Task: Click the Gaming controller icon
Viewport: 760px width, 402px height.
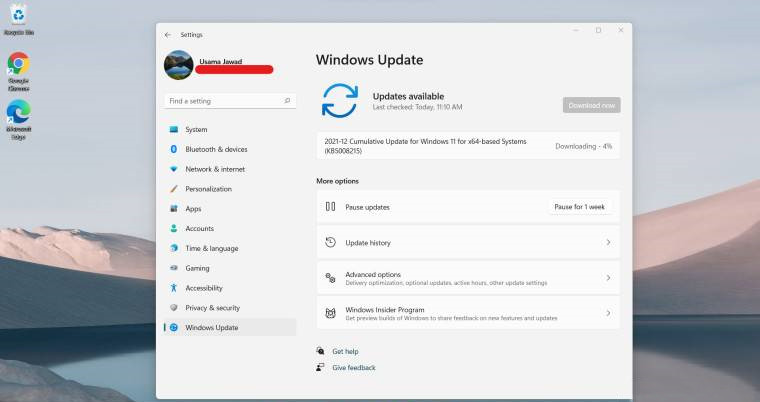Action: 174,268
